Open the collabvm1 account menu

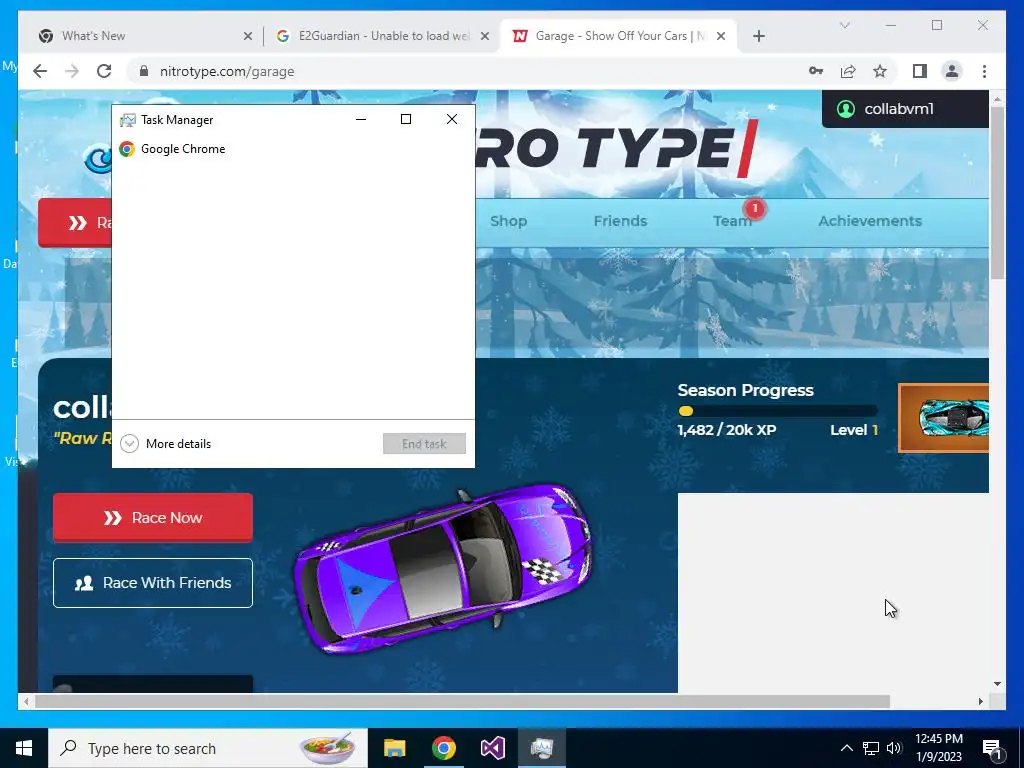tap(905, 109)
